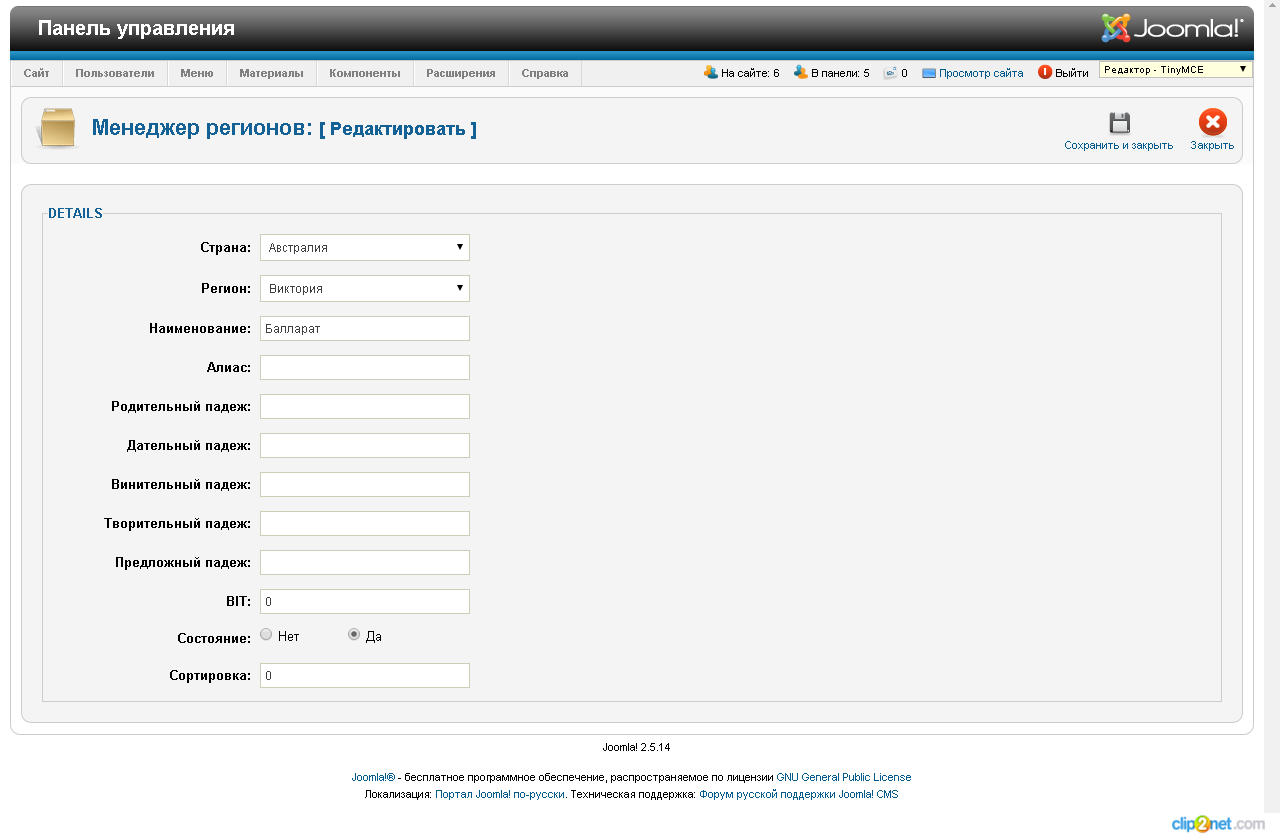Open the Справка menu
Screen dimensions: 1280x835
(545, 73)
